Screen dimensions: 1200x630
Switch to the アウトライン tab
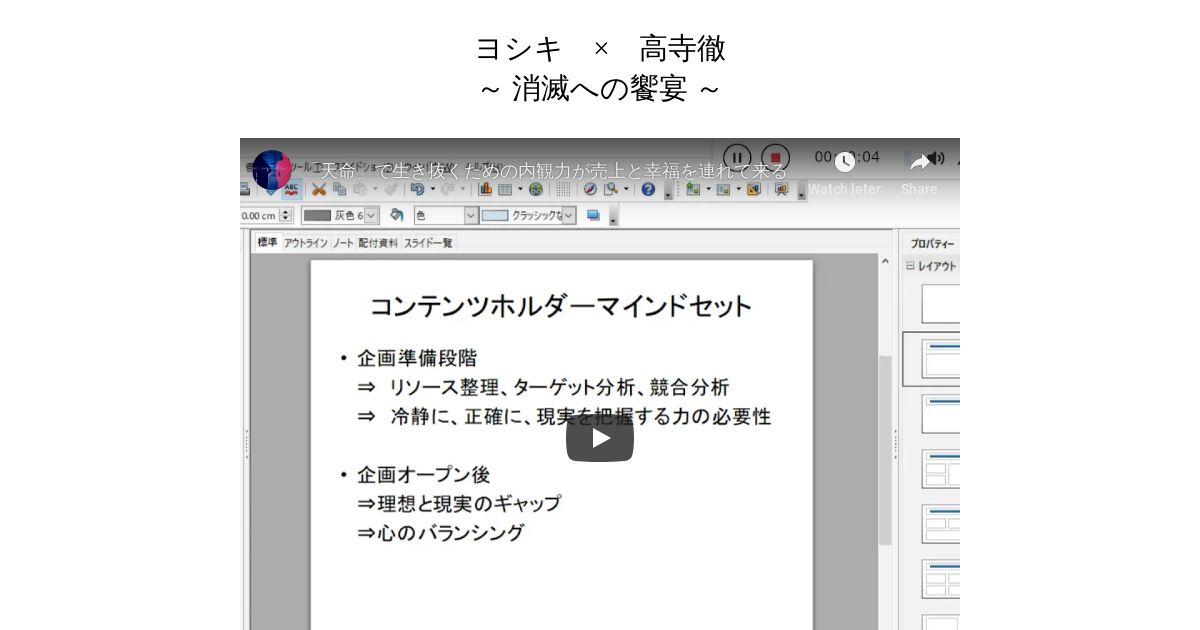pos(306,243)
